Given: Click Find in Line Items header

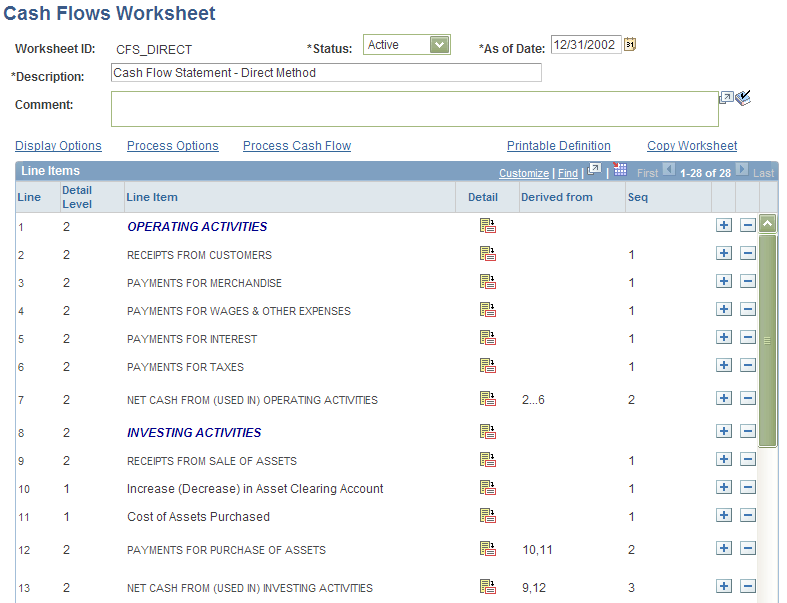Looking at the screenshot, I should click(x=568, y=173).
